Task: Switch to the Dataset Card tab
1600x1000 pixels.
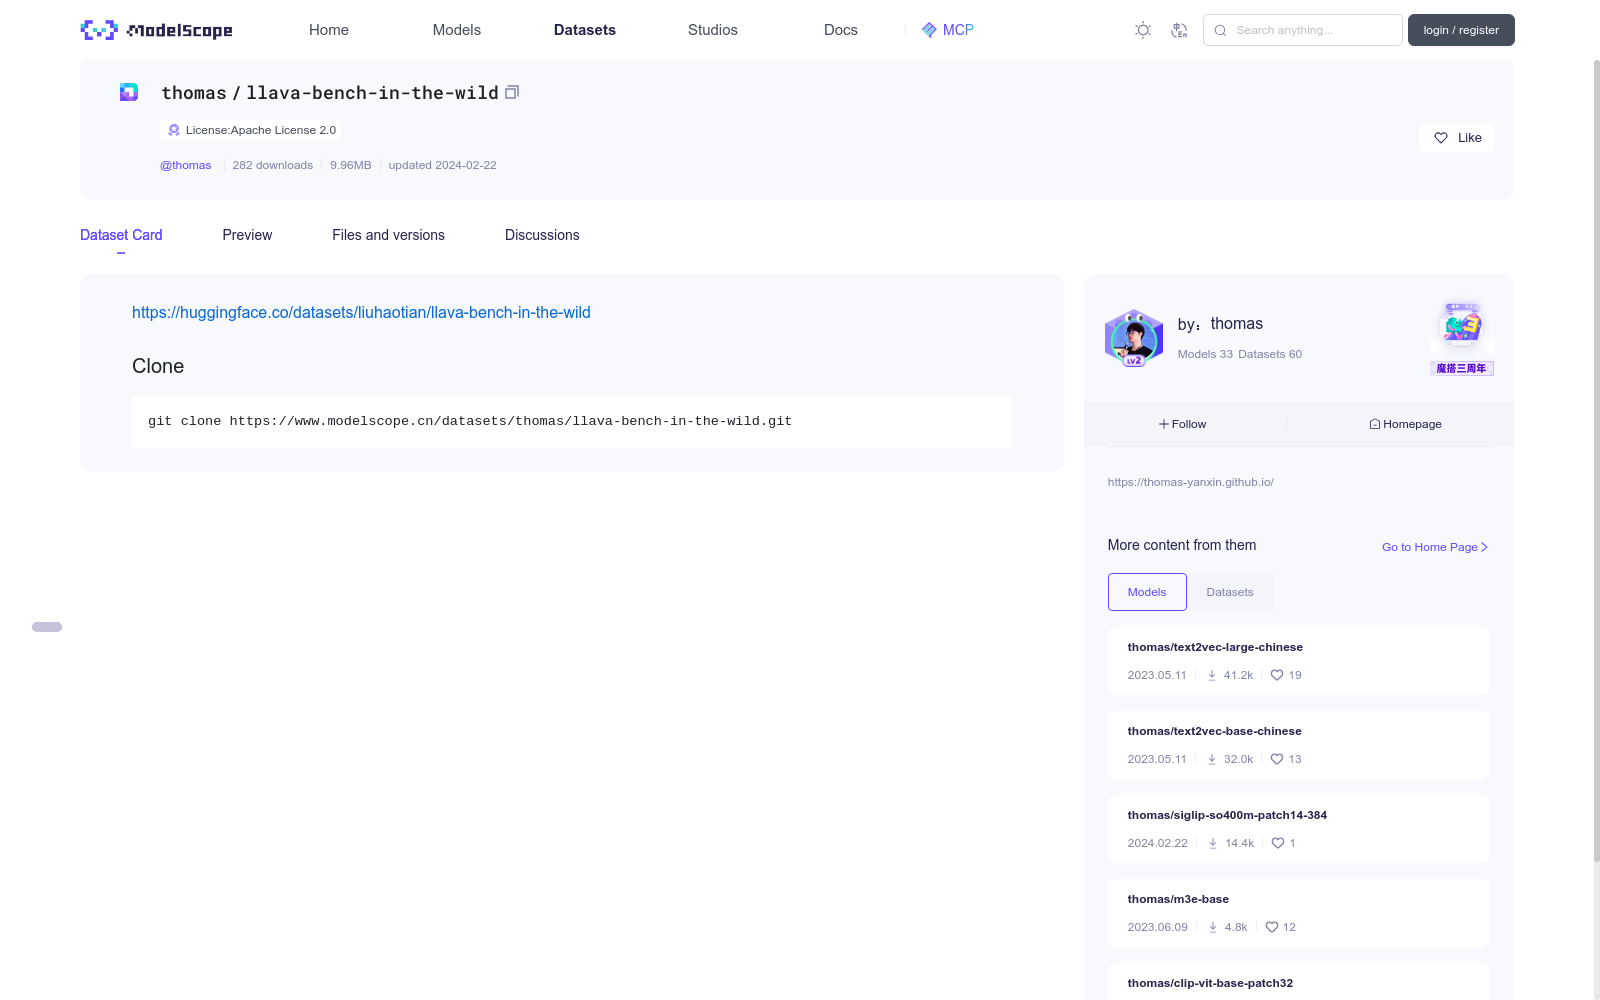Action: click(121, 235)
